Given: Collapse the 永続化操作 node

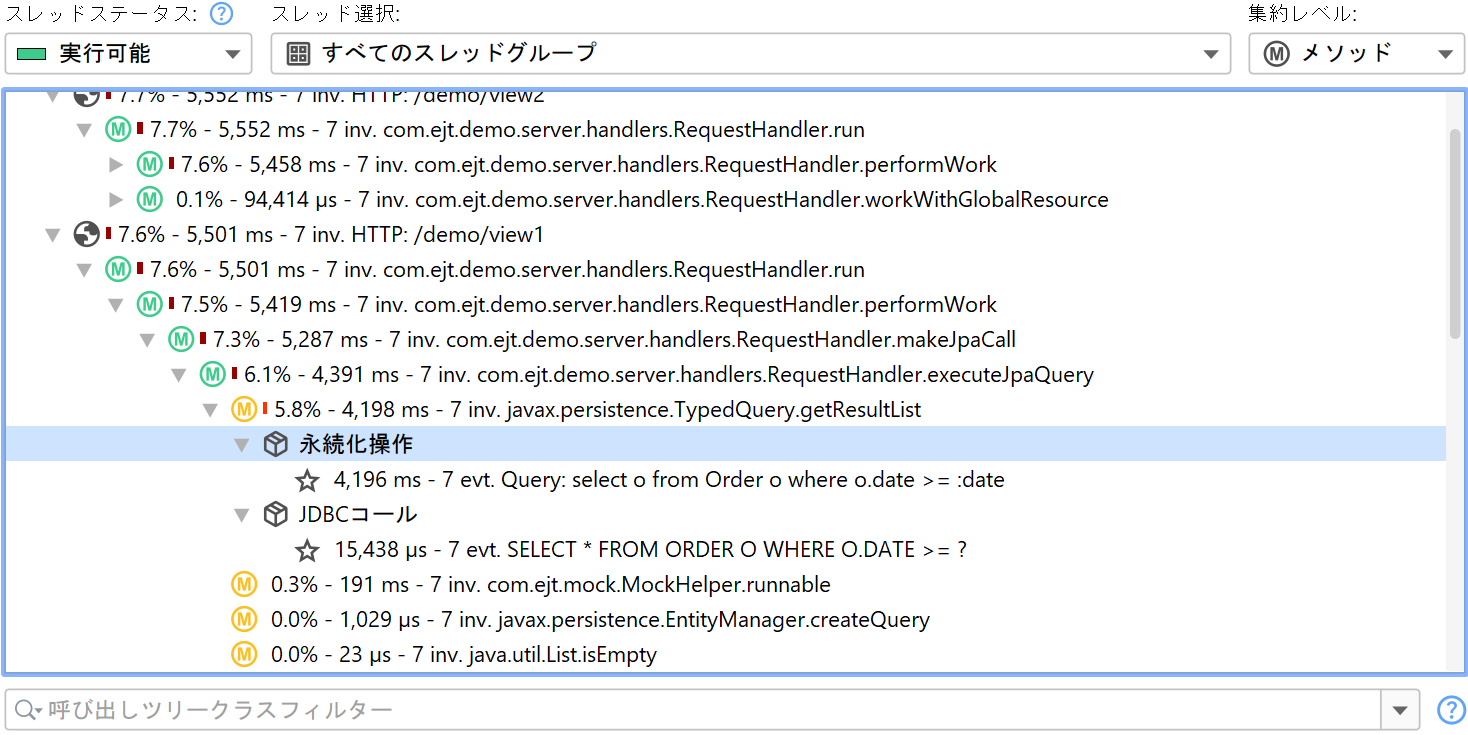Looking at the screenshot, I should [x=241, y=446].
